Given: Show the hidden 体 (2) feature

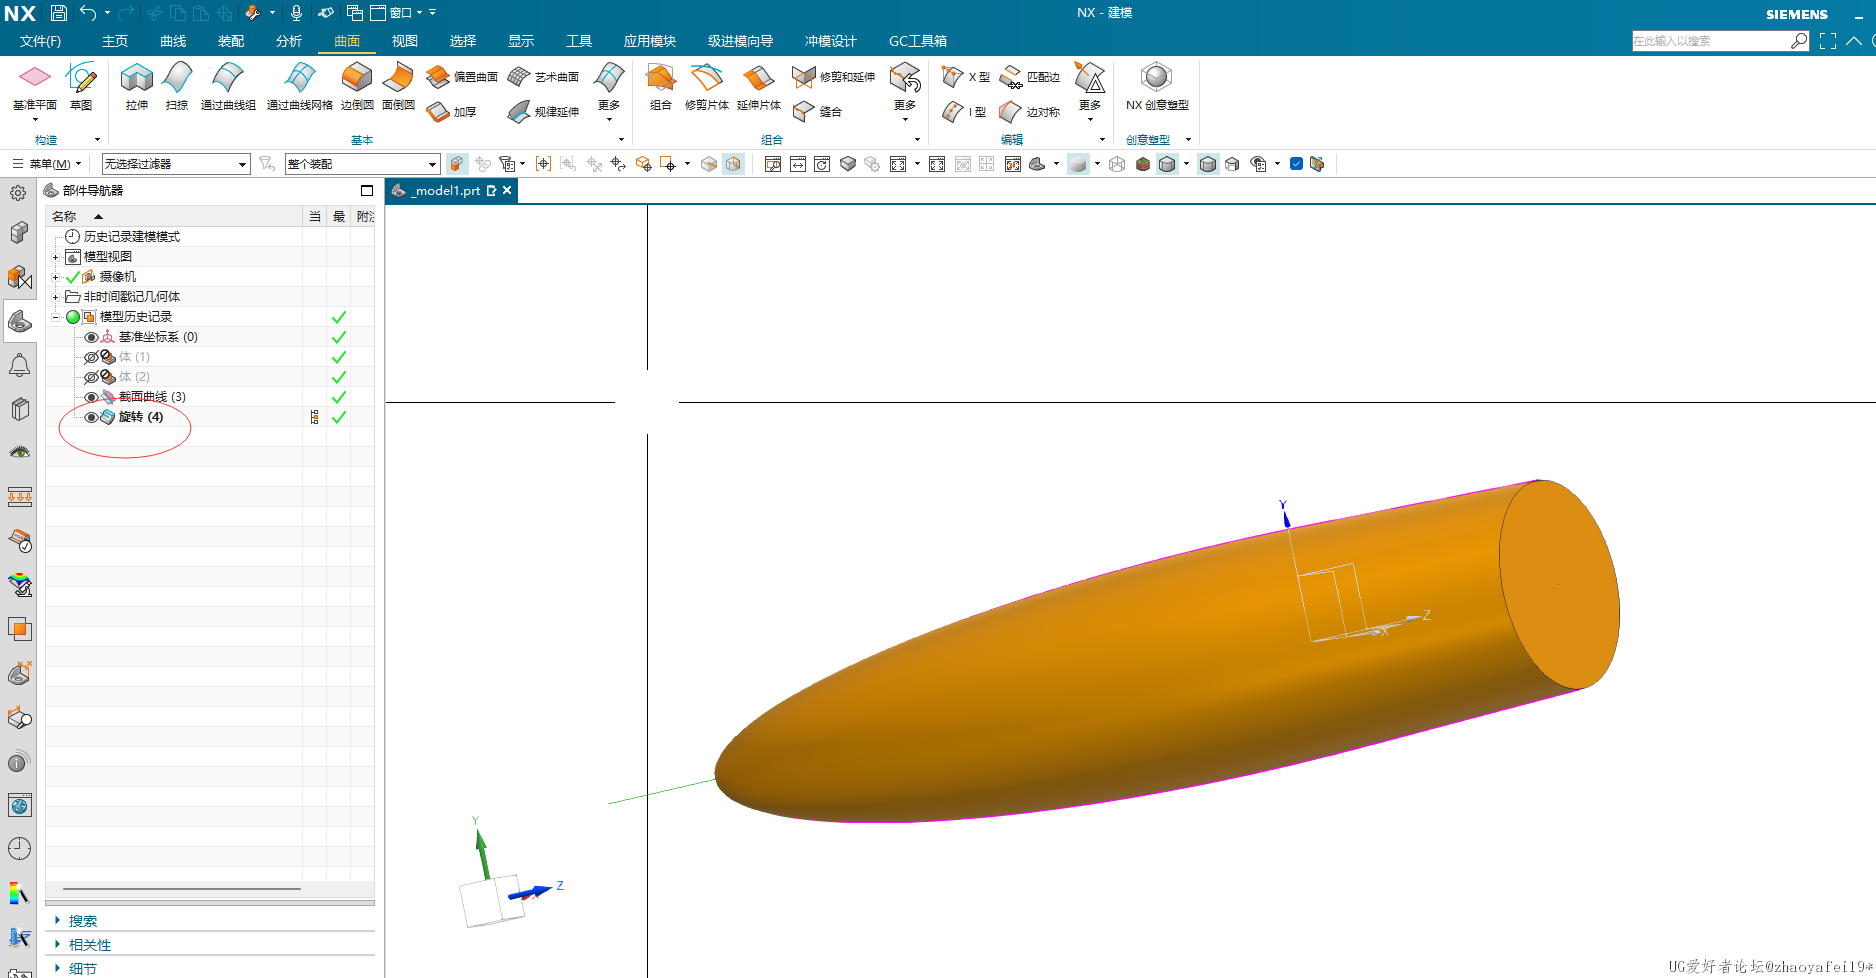Looking at the screenshot, I should pos(91,377).
